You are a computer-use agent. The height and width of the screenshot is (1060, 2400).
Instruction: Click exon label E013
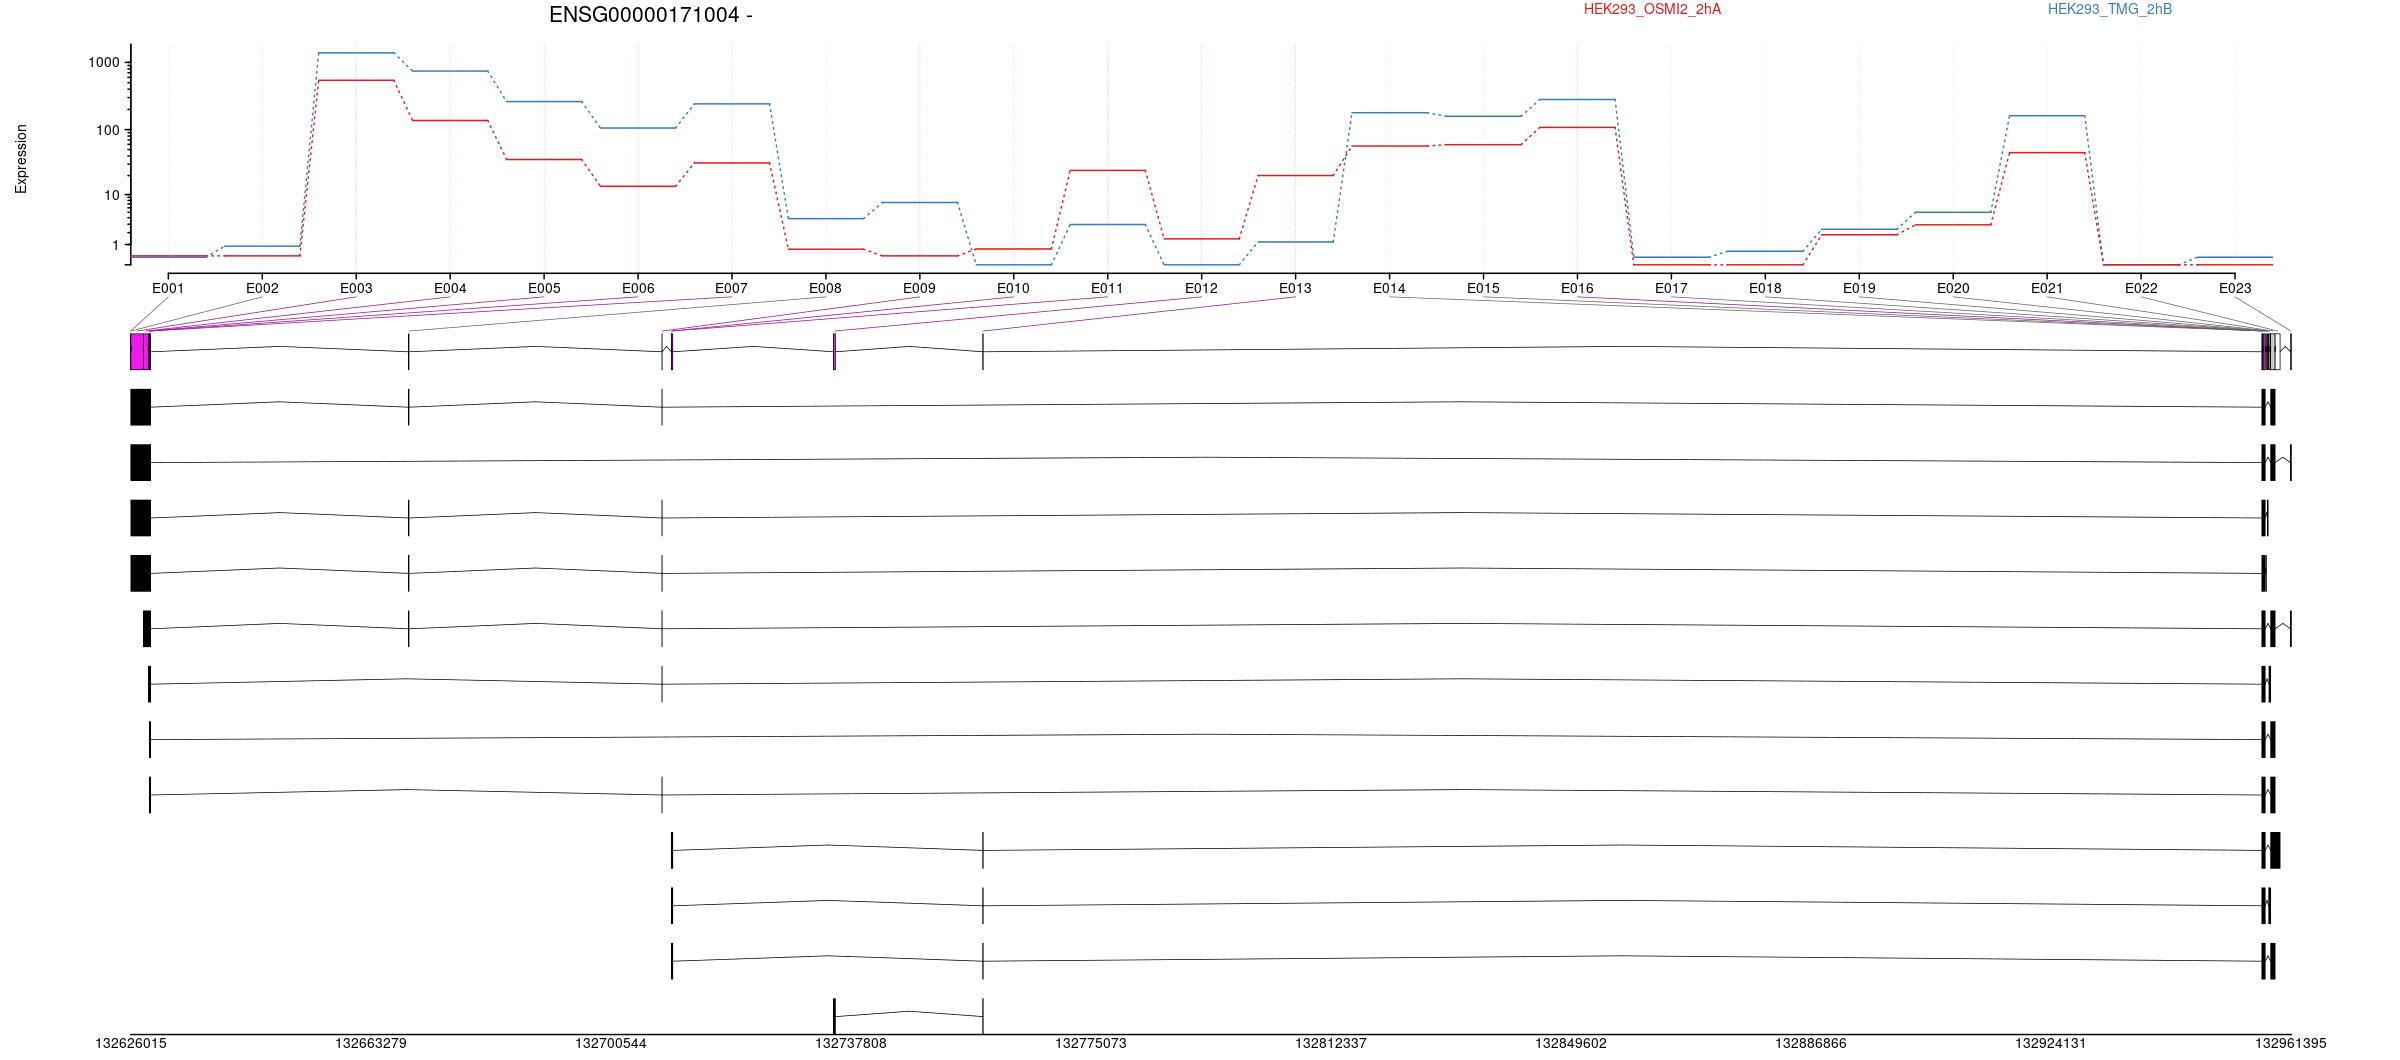(1295, 289)
